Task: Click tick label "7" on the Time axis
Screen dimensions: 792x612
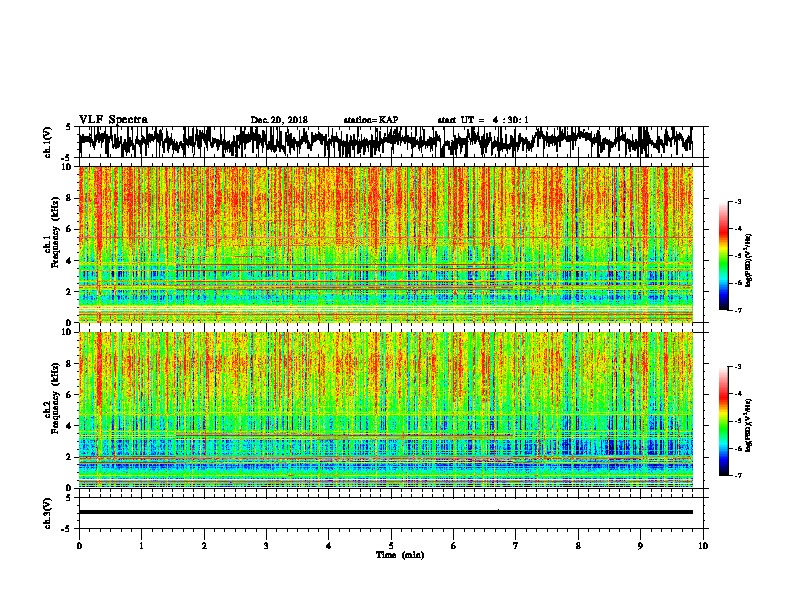Action: (516, 545)
